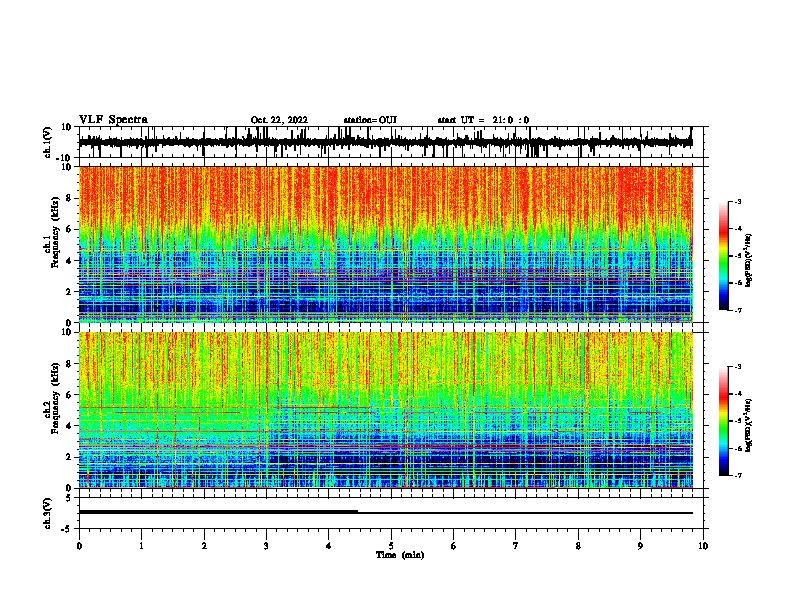
Task: Click the "station=OUI" header label
Action: click(x=370, y=120)
